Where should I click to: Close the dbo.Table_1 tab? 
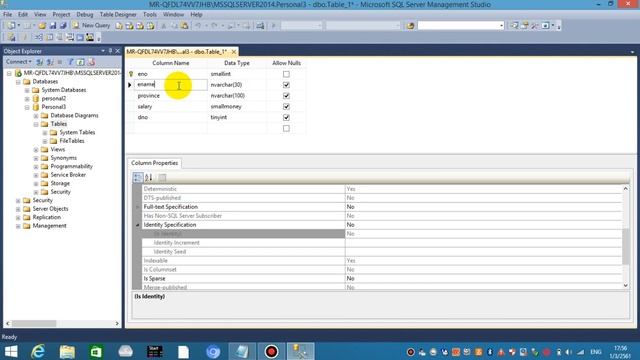(x=234, y=52)
